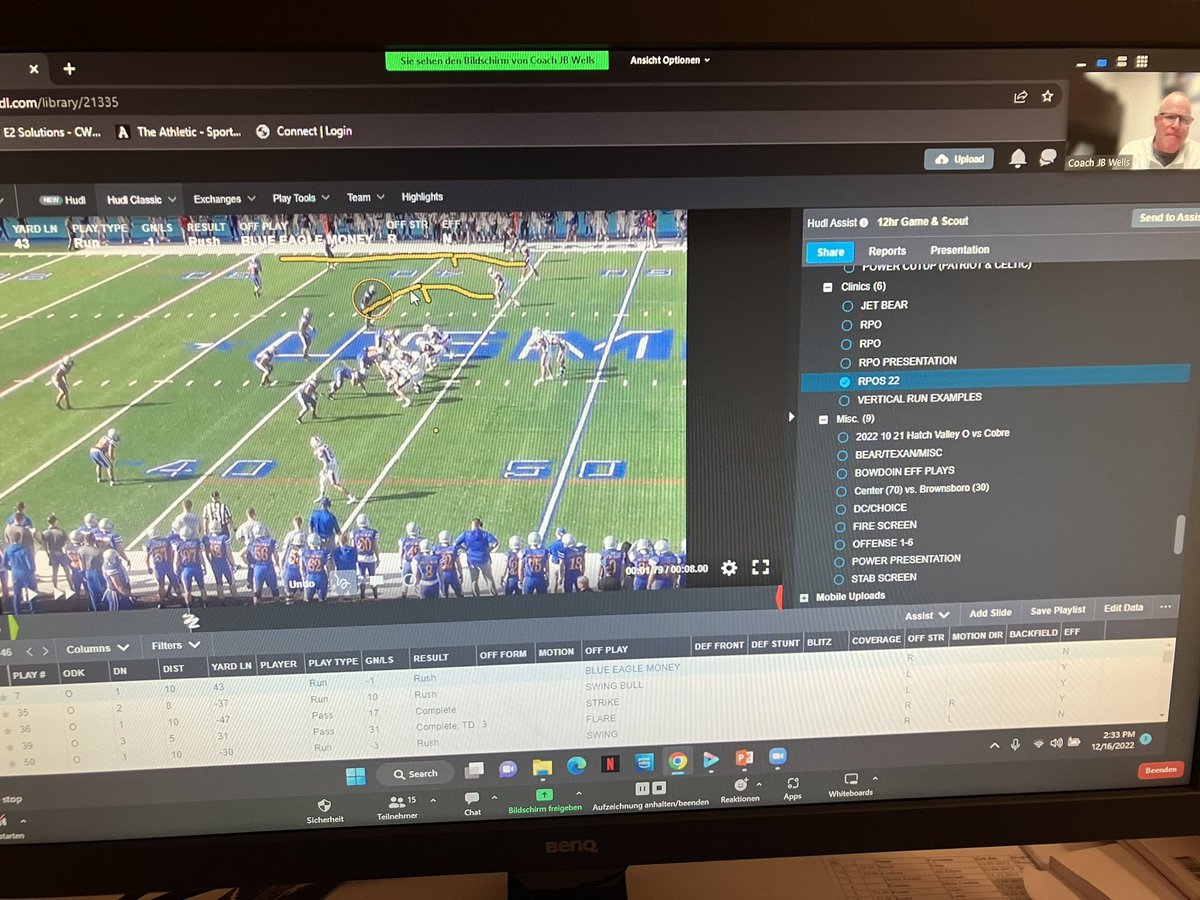Collapse the Misc. (9) folder
Viewport: 1200px width, 900px height.
[x=823, y=418]
